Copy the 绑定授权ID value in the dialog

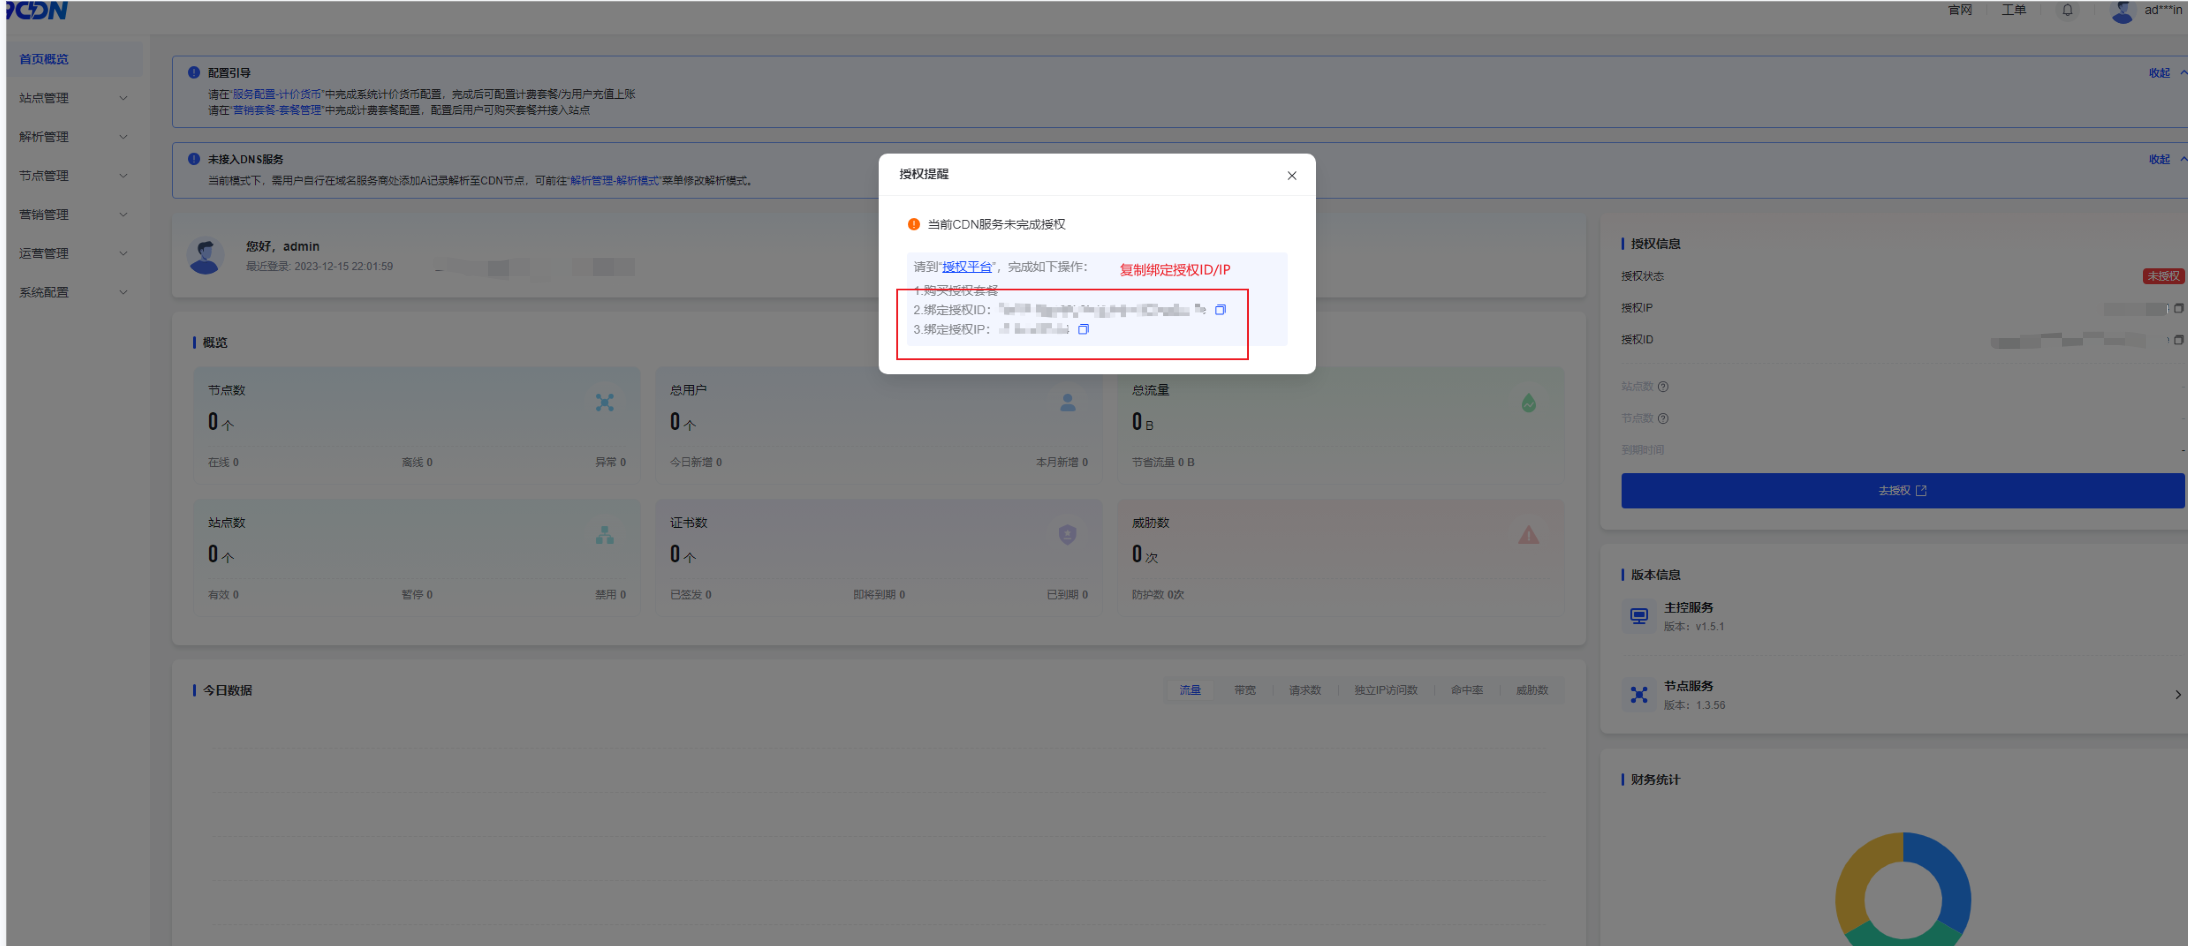[x=1220, y=310]
